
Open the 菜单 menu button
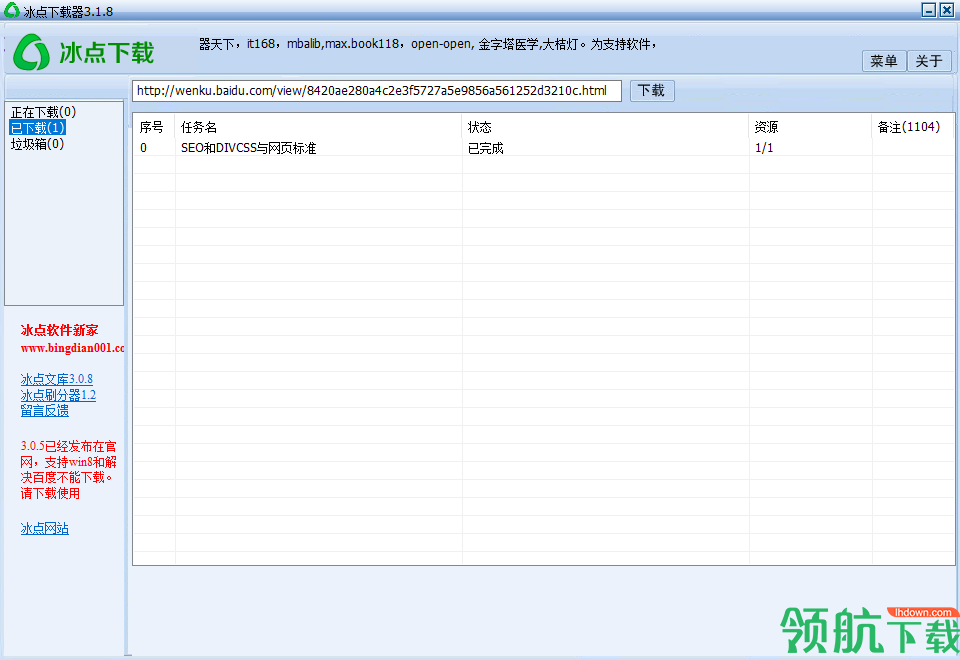click(x=883, y=61)
